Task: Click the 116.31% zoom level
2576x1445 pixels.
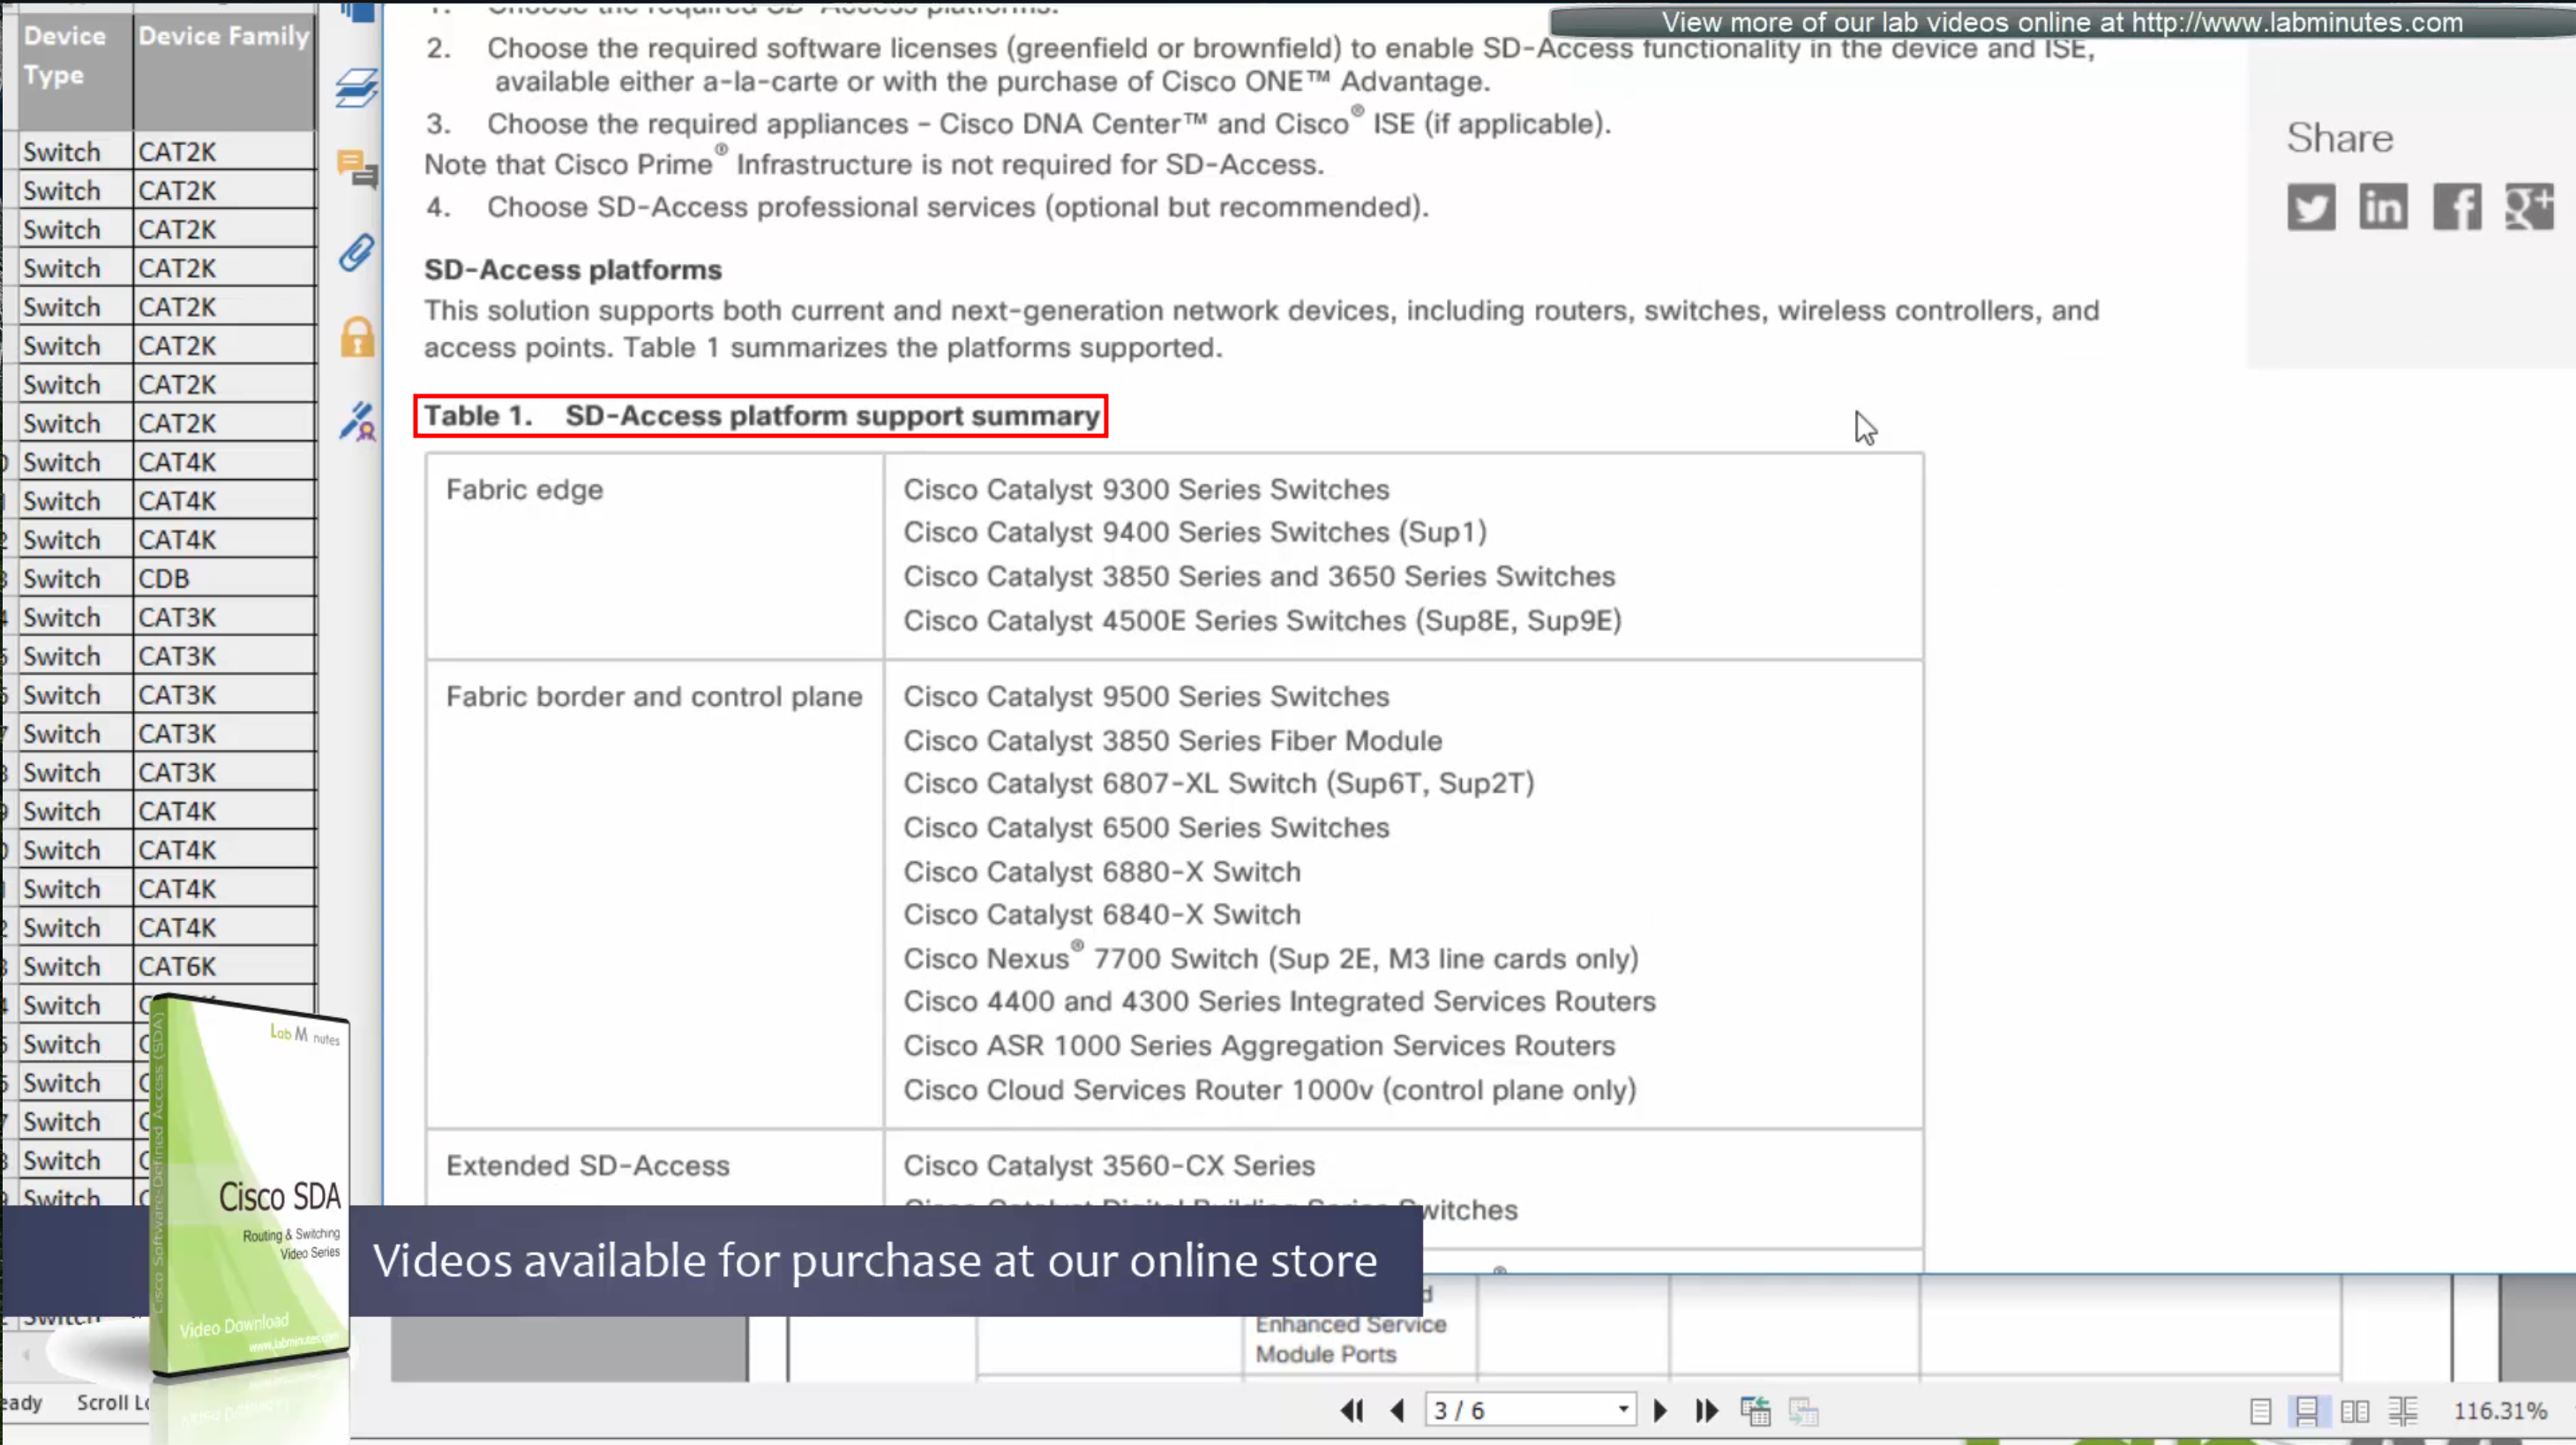Action: 2499,1411
